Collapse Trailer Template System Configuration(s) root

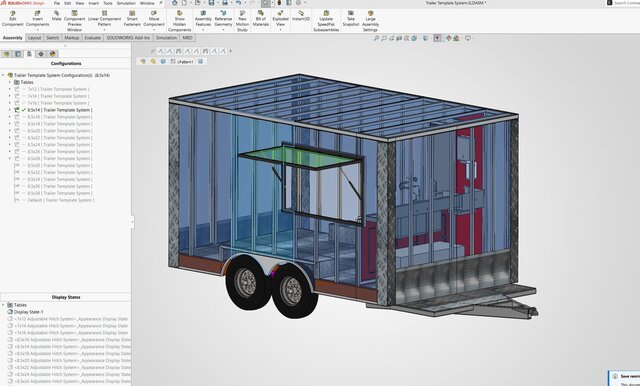(x=3, y=75)
